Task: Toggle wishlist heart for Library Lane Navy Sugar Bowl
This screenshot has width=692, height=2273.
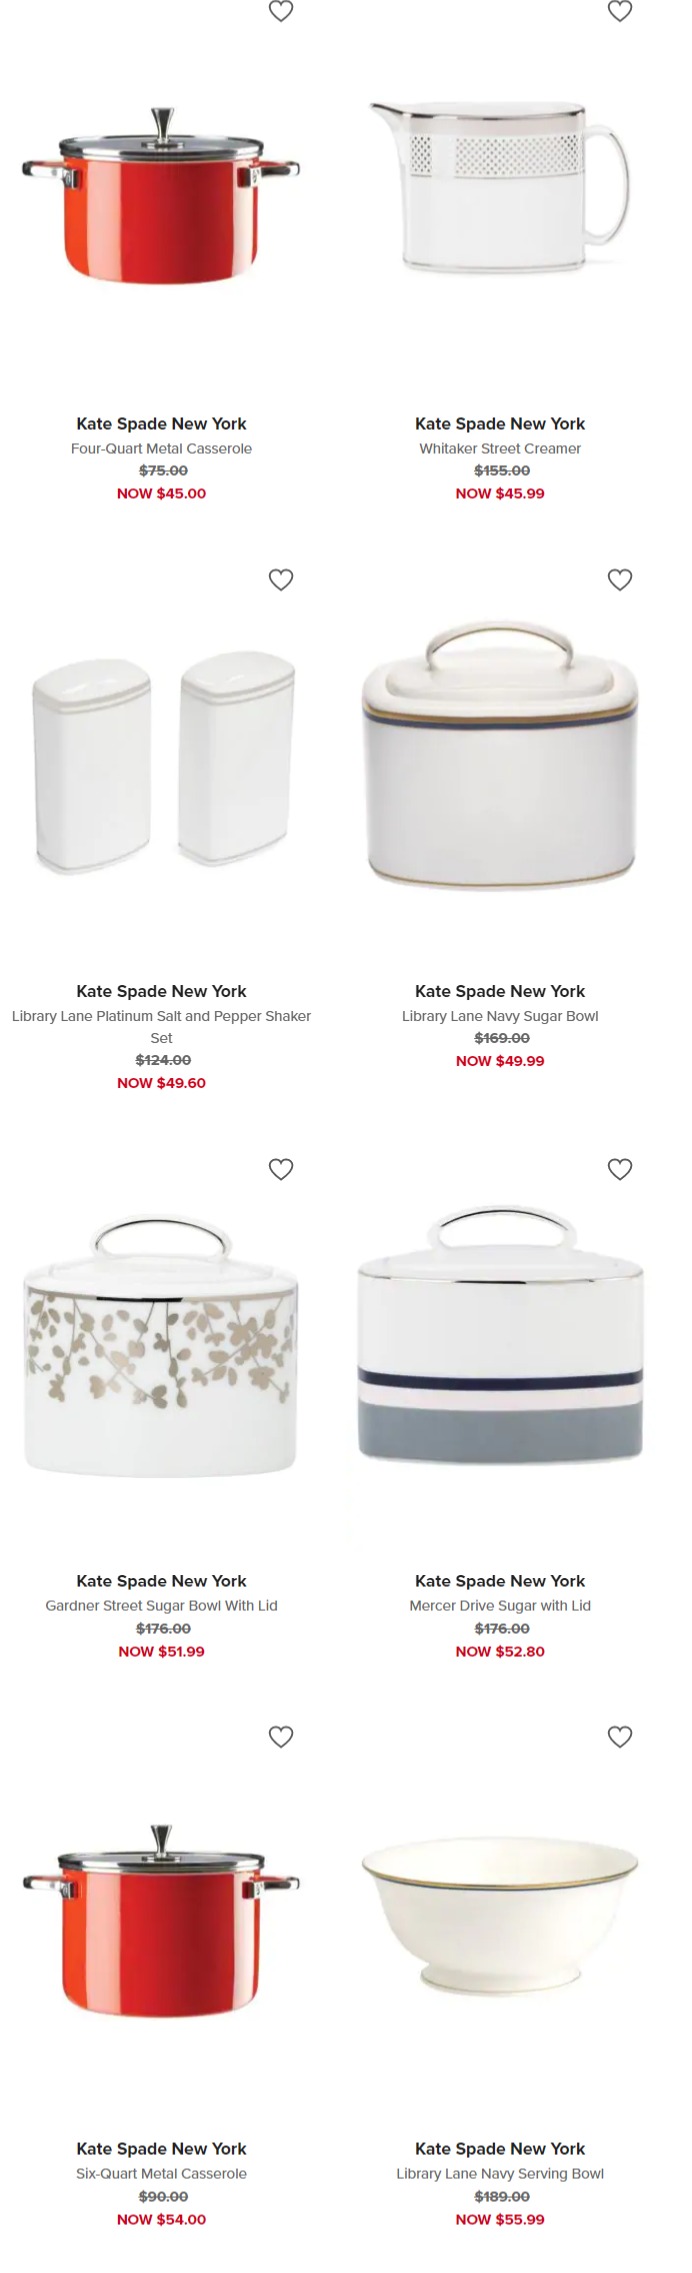Action: coord(620,579)
